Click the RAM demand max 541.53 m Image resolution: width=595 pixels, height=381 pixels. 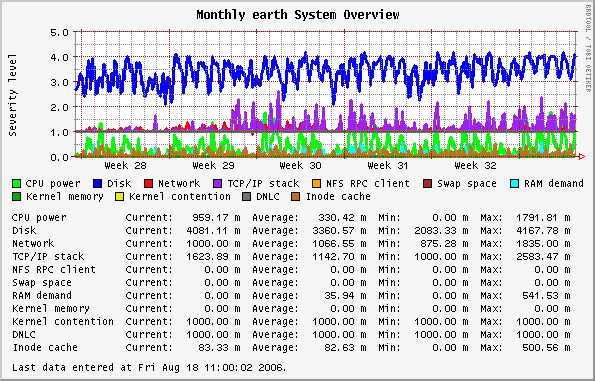click(546, 296)
